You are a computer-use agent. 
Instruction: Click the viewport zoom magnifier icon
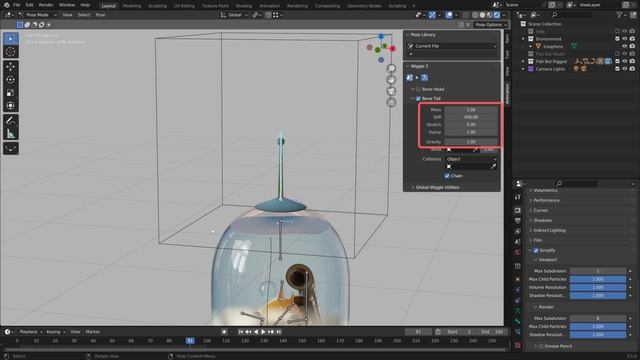pyautogui.click(x=391, y=69)
